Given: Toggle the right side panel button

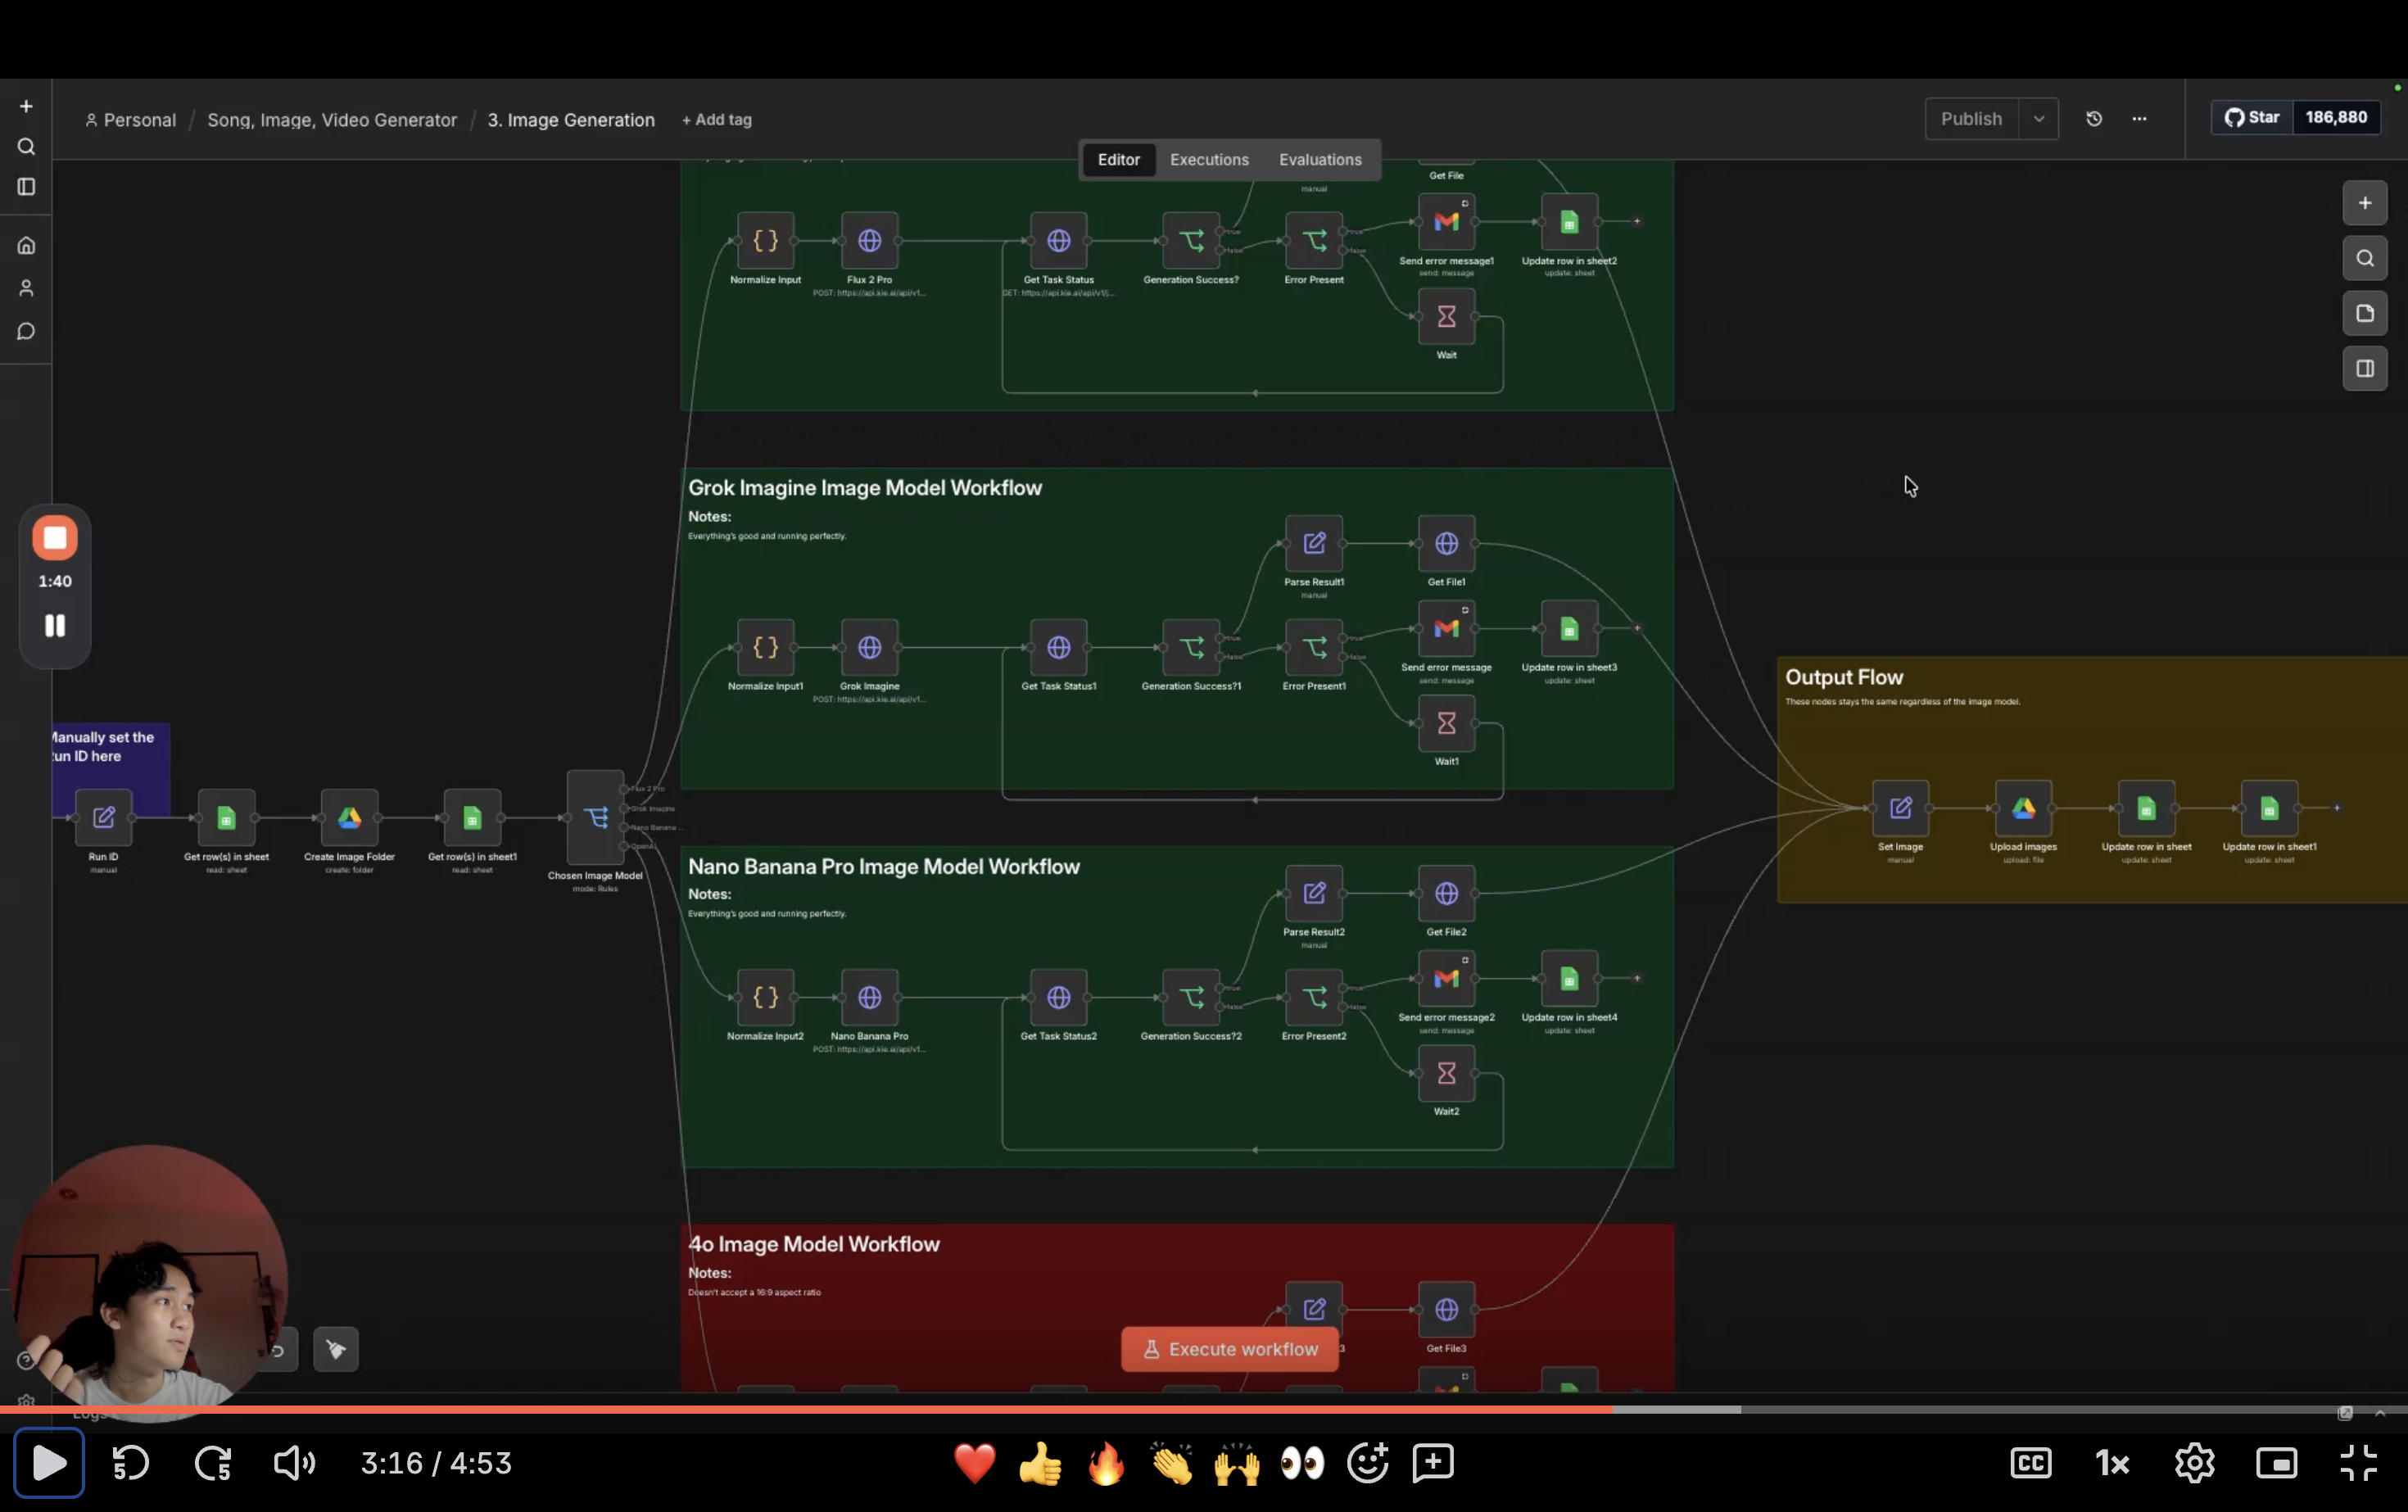Looking at the screenshot, I should pyautogui.click(x=2365, y=368).
